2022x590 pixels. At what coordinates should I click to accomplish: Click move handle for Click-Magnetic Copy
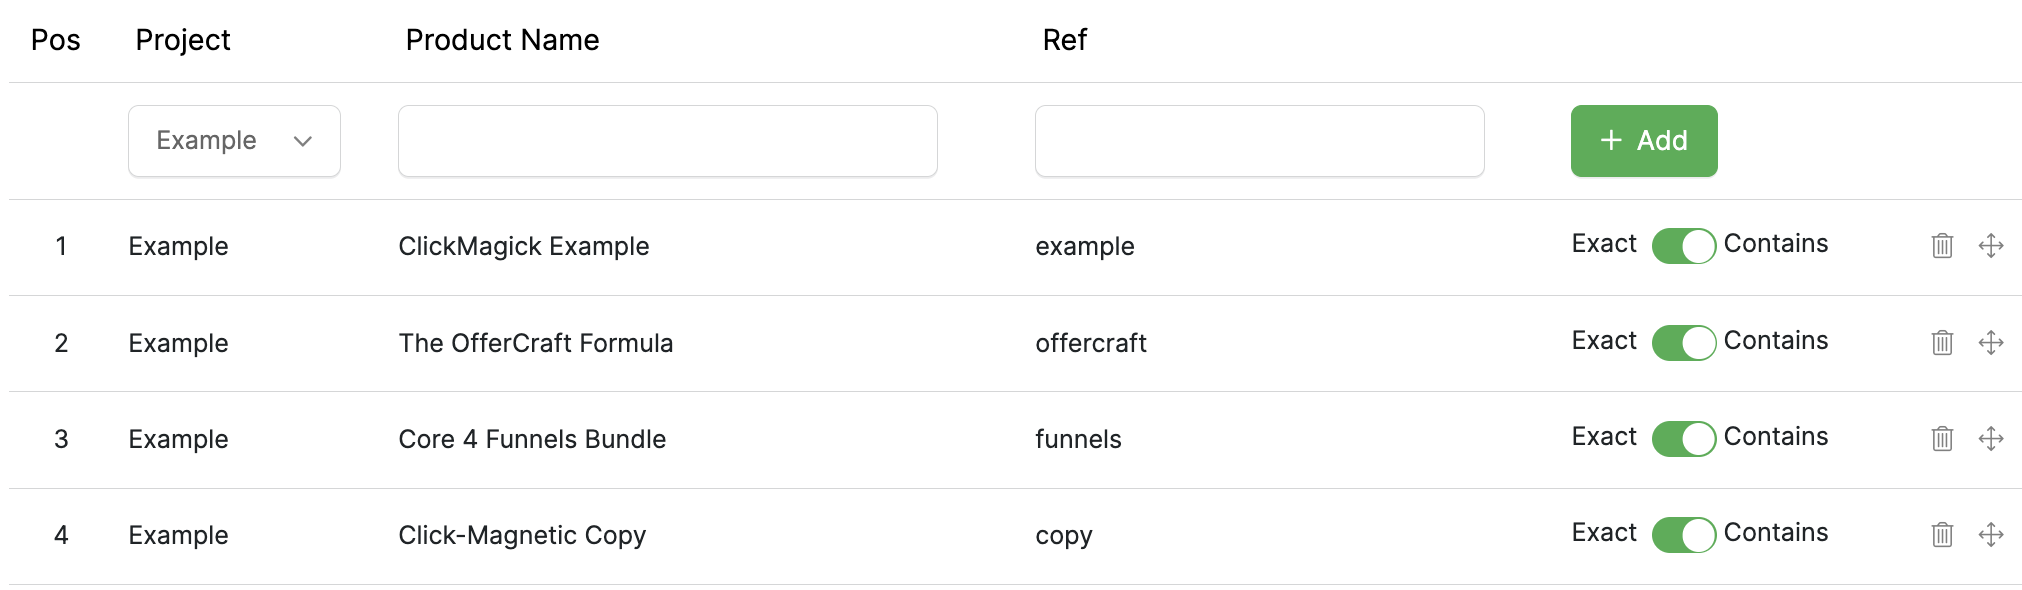(1991, 535)
